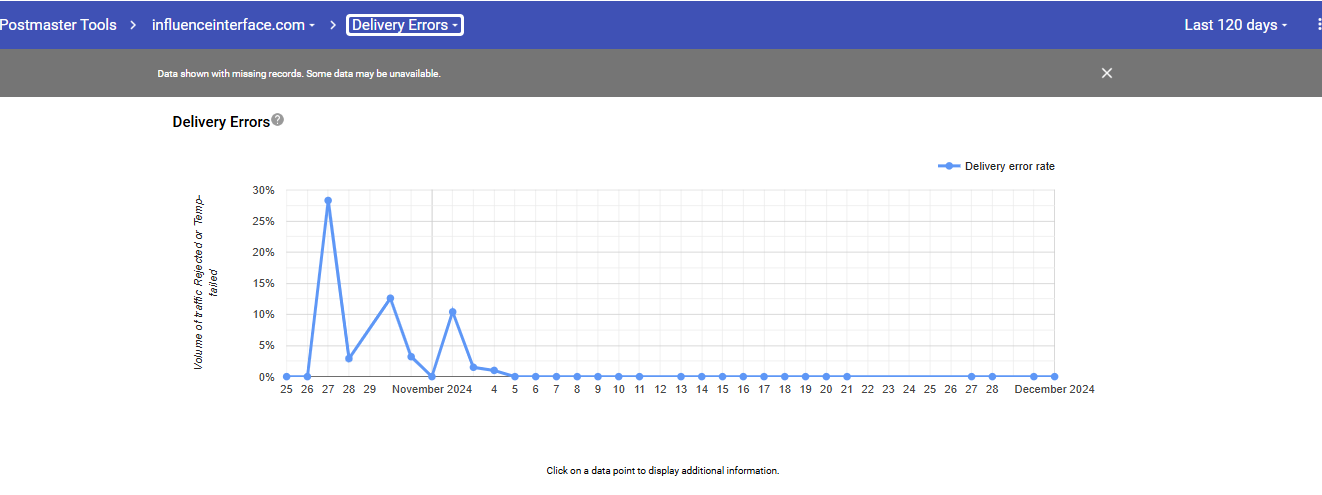
Task: Dismiss the missing records warning banner
Action: coord(1106,73)
